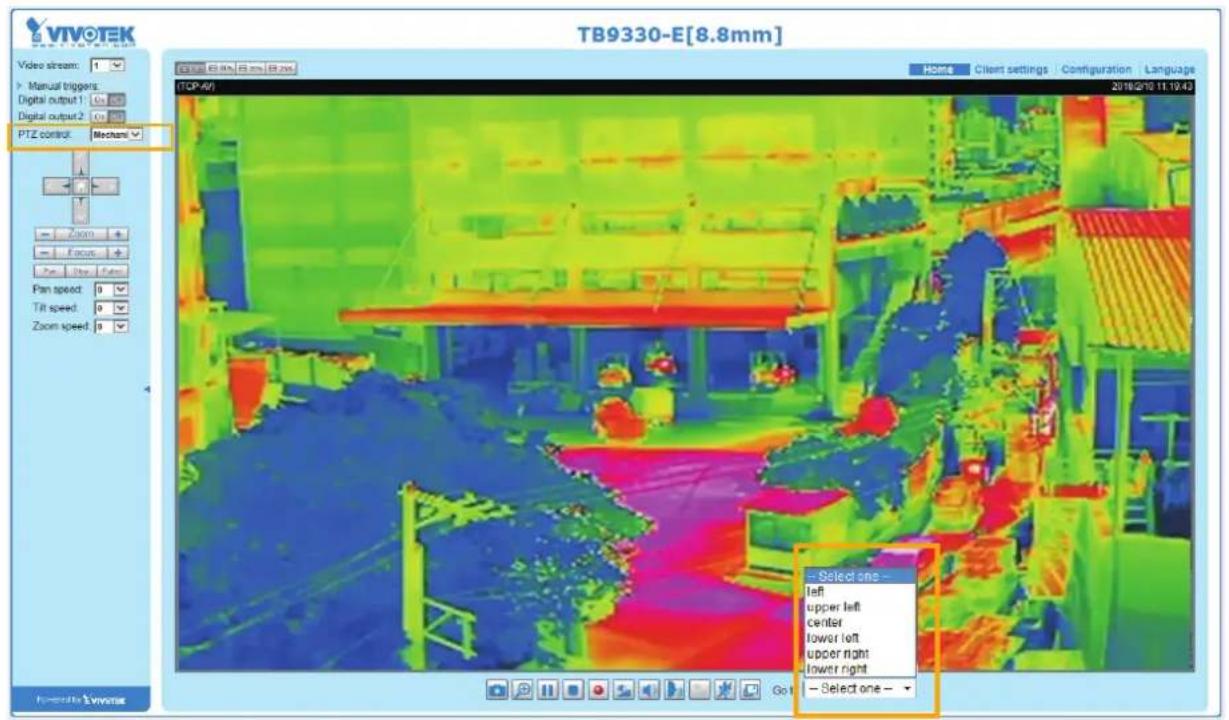Increase zoom with plus button
Screen dimensions: 1229x720
tap(118, 235)
